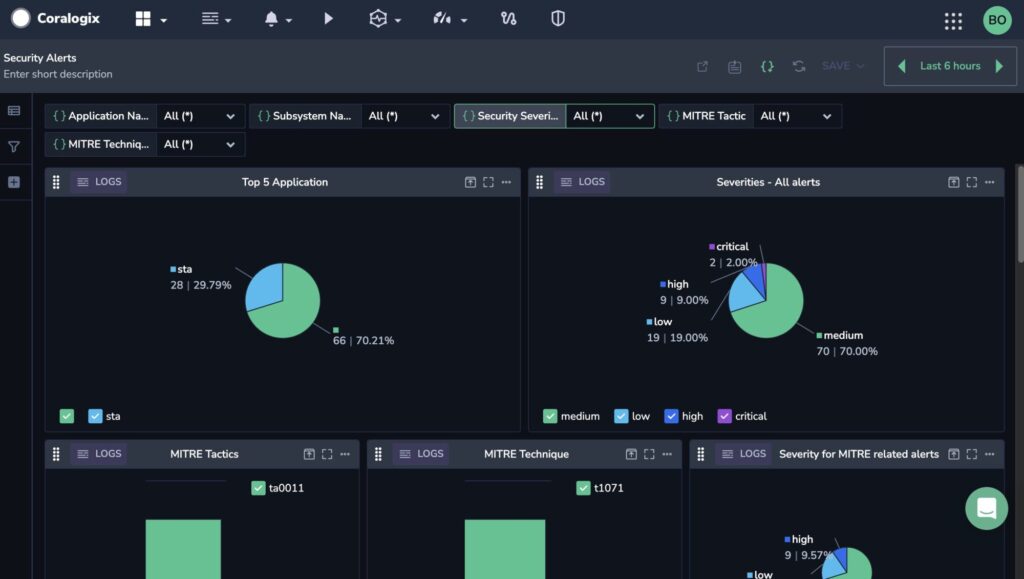Open the chat support bubble
This screenshot has height=579, width=1024.
(987, 508)
